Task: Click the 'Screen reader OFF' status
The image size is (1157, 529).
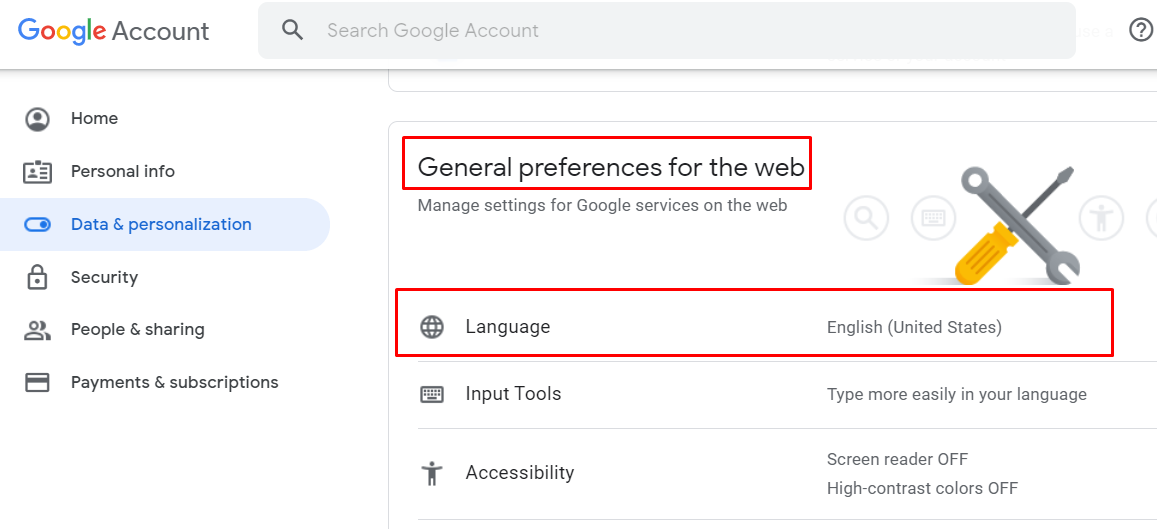Action: tap(897, 459)
